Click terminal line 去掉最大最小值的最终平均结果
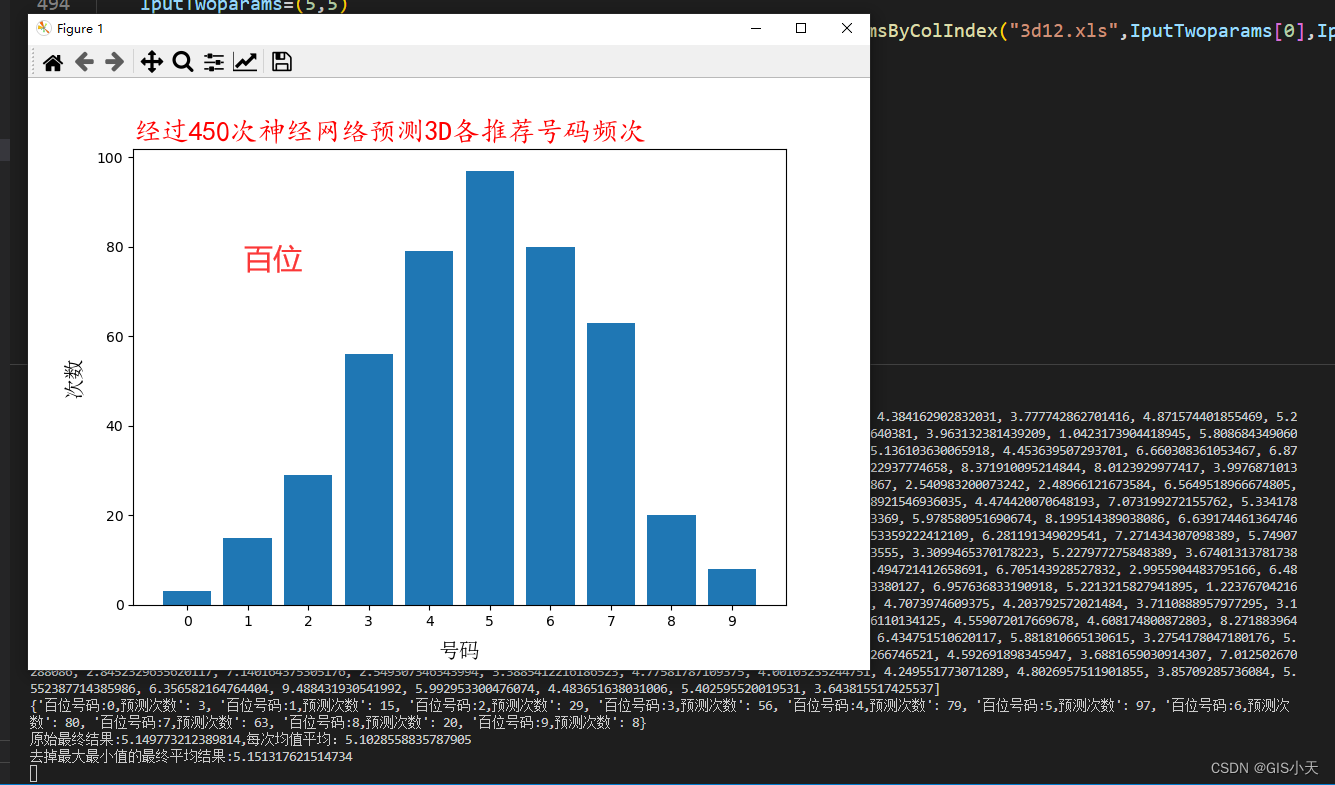Image resolution: width=1335 pixels, height=785 pixels. point(191,757)
